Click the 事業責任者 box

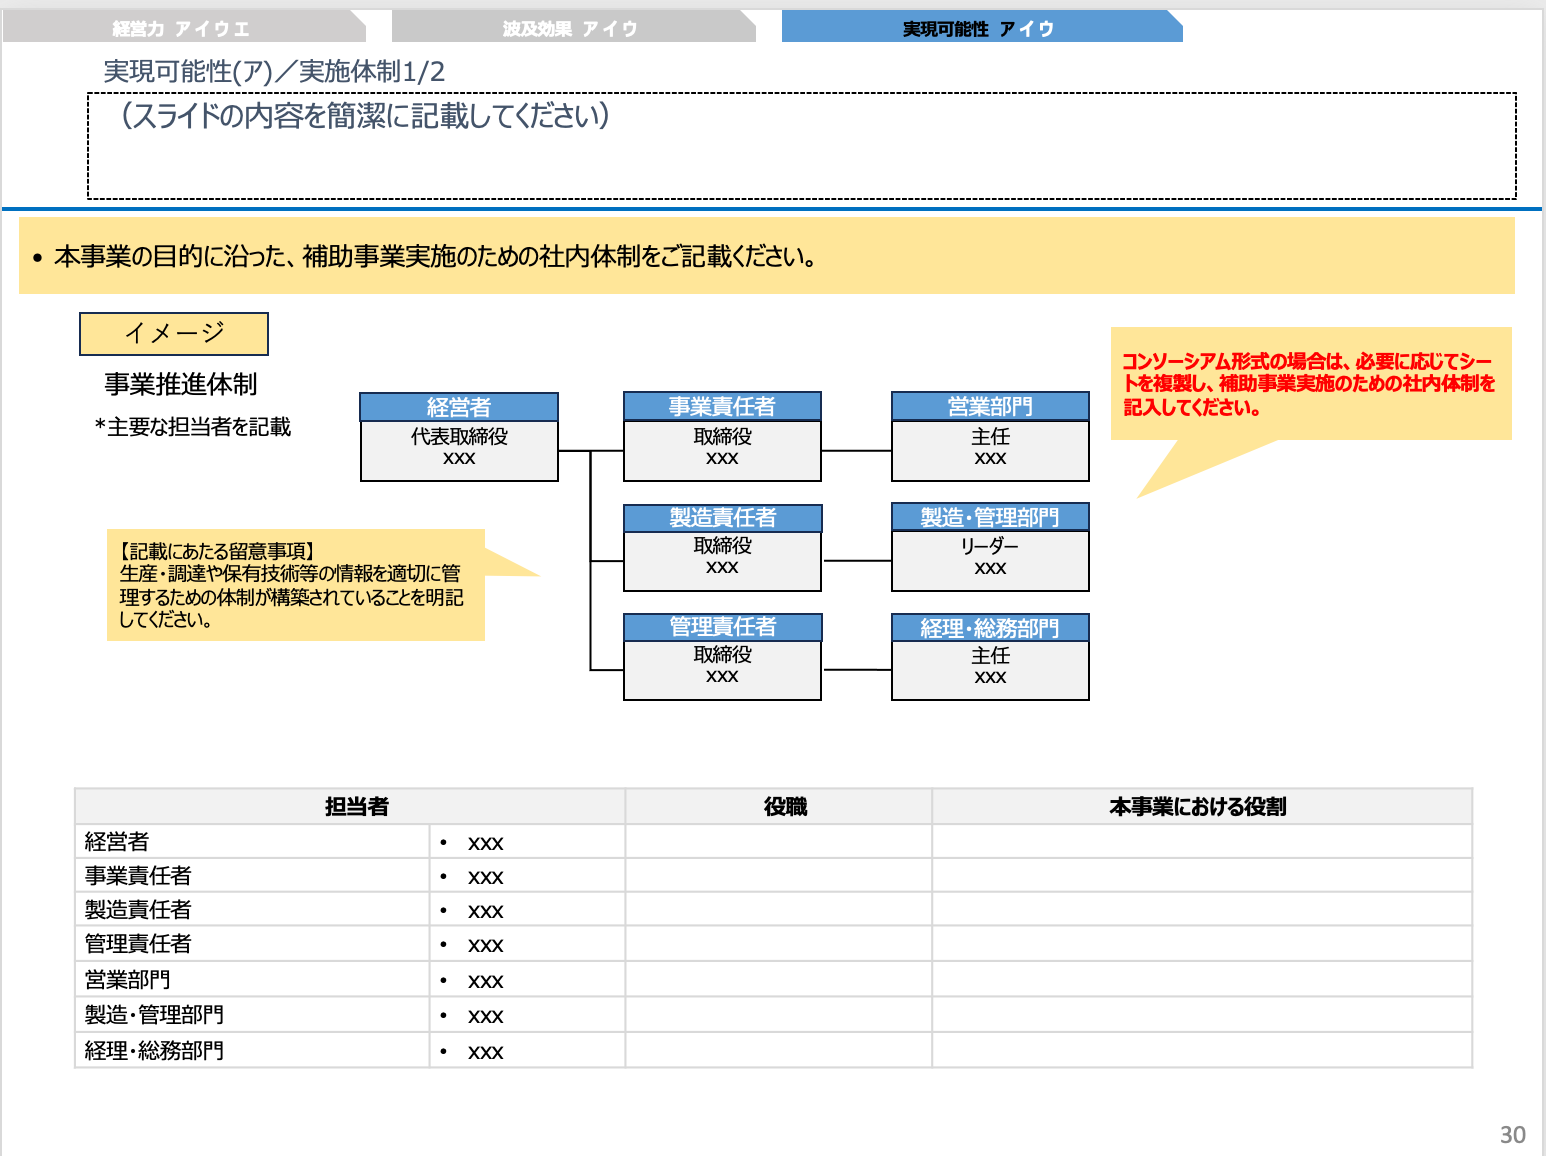(722, 437)
